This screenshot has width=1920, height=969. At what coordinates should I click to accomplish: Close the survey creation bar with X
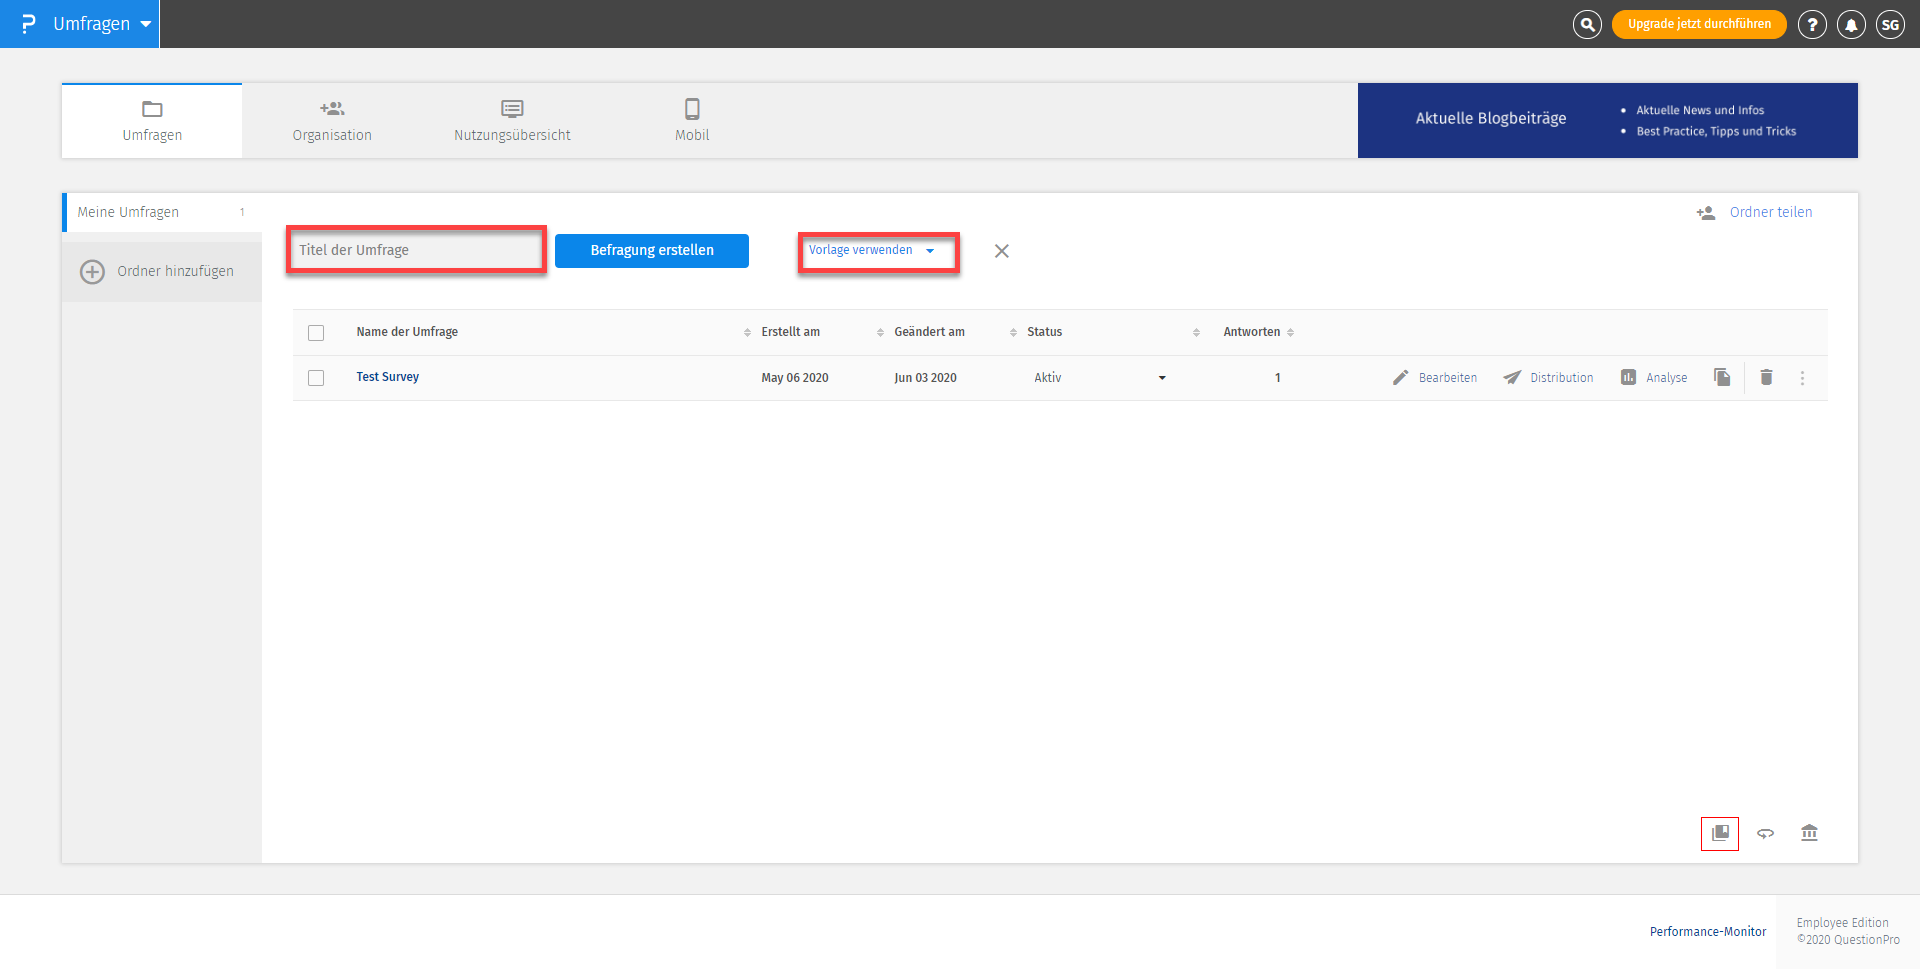coord(1002,251)
